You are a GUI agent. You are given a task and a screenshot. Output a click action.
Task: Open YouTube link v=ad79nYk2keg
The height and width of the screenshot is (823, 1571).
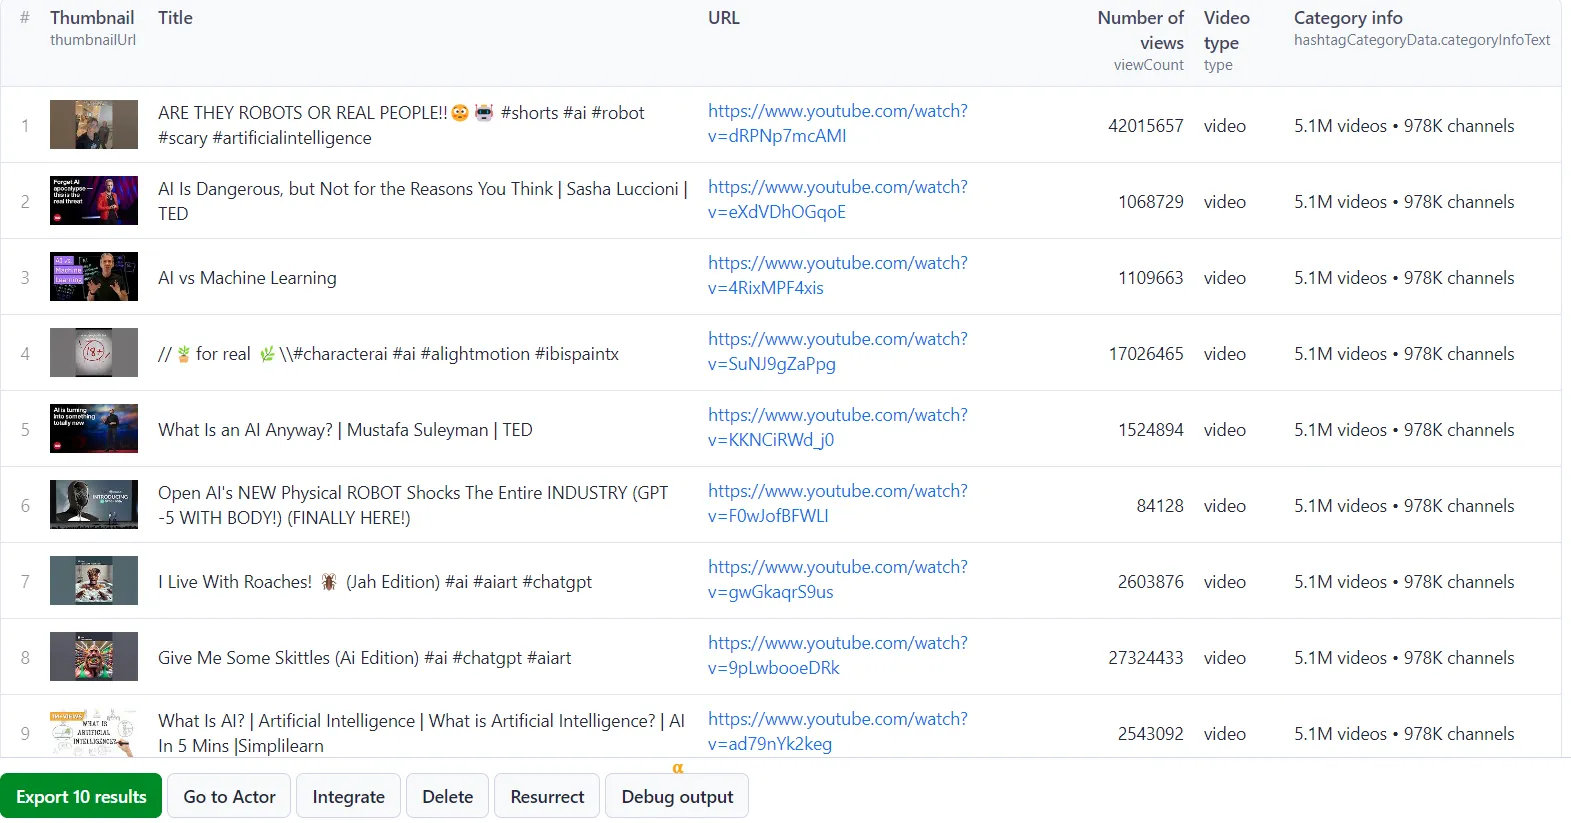pos(838,732)
